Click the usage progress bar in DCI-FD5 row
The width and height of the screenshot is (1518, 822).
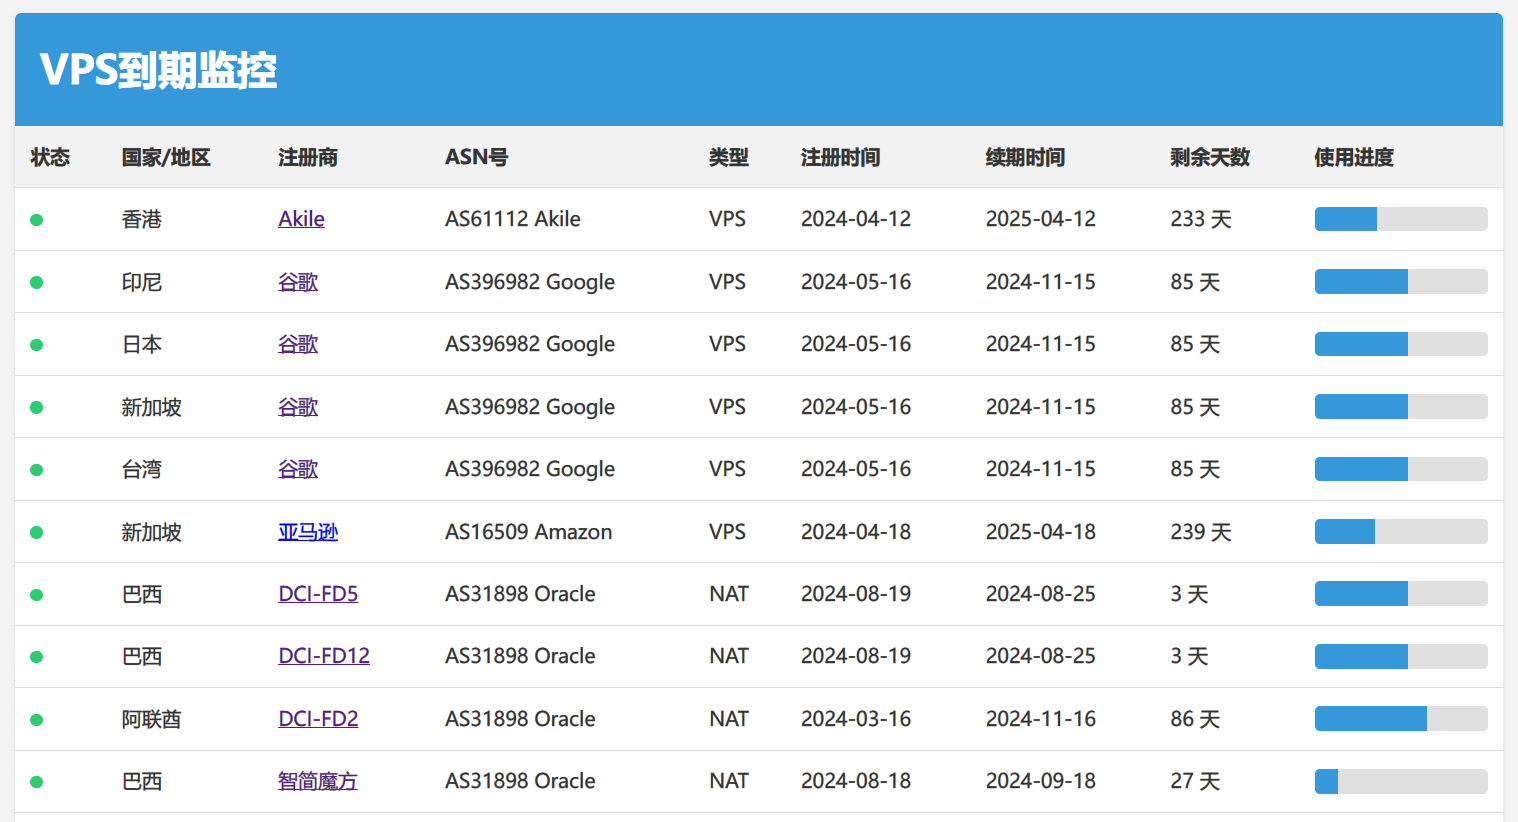(1401, 594)
